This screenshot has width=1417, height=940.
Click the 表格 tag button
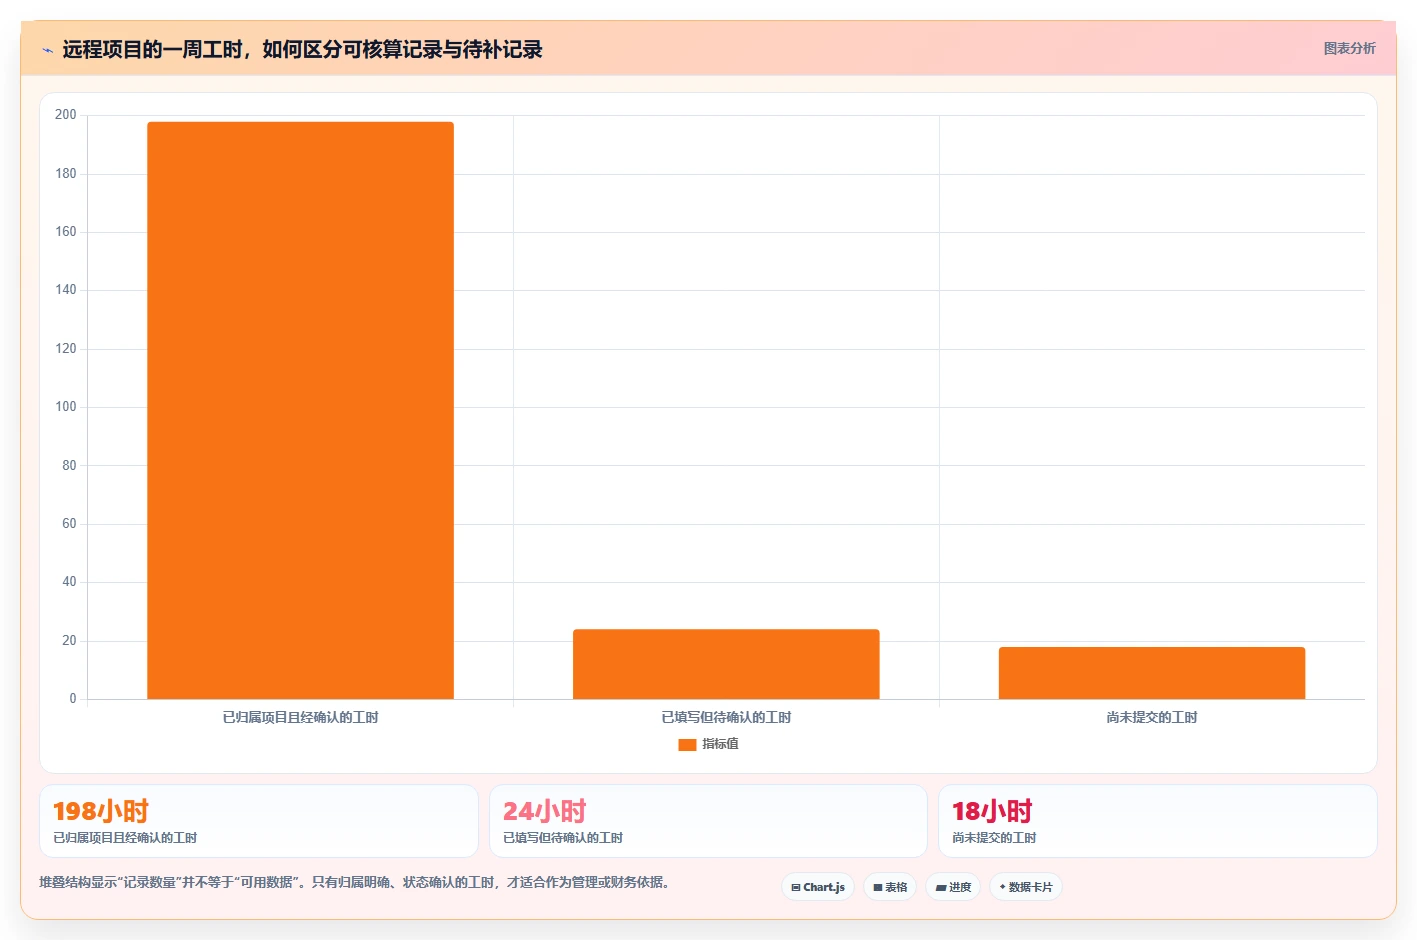tap(890, 887)
